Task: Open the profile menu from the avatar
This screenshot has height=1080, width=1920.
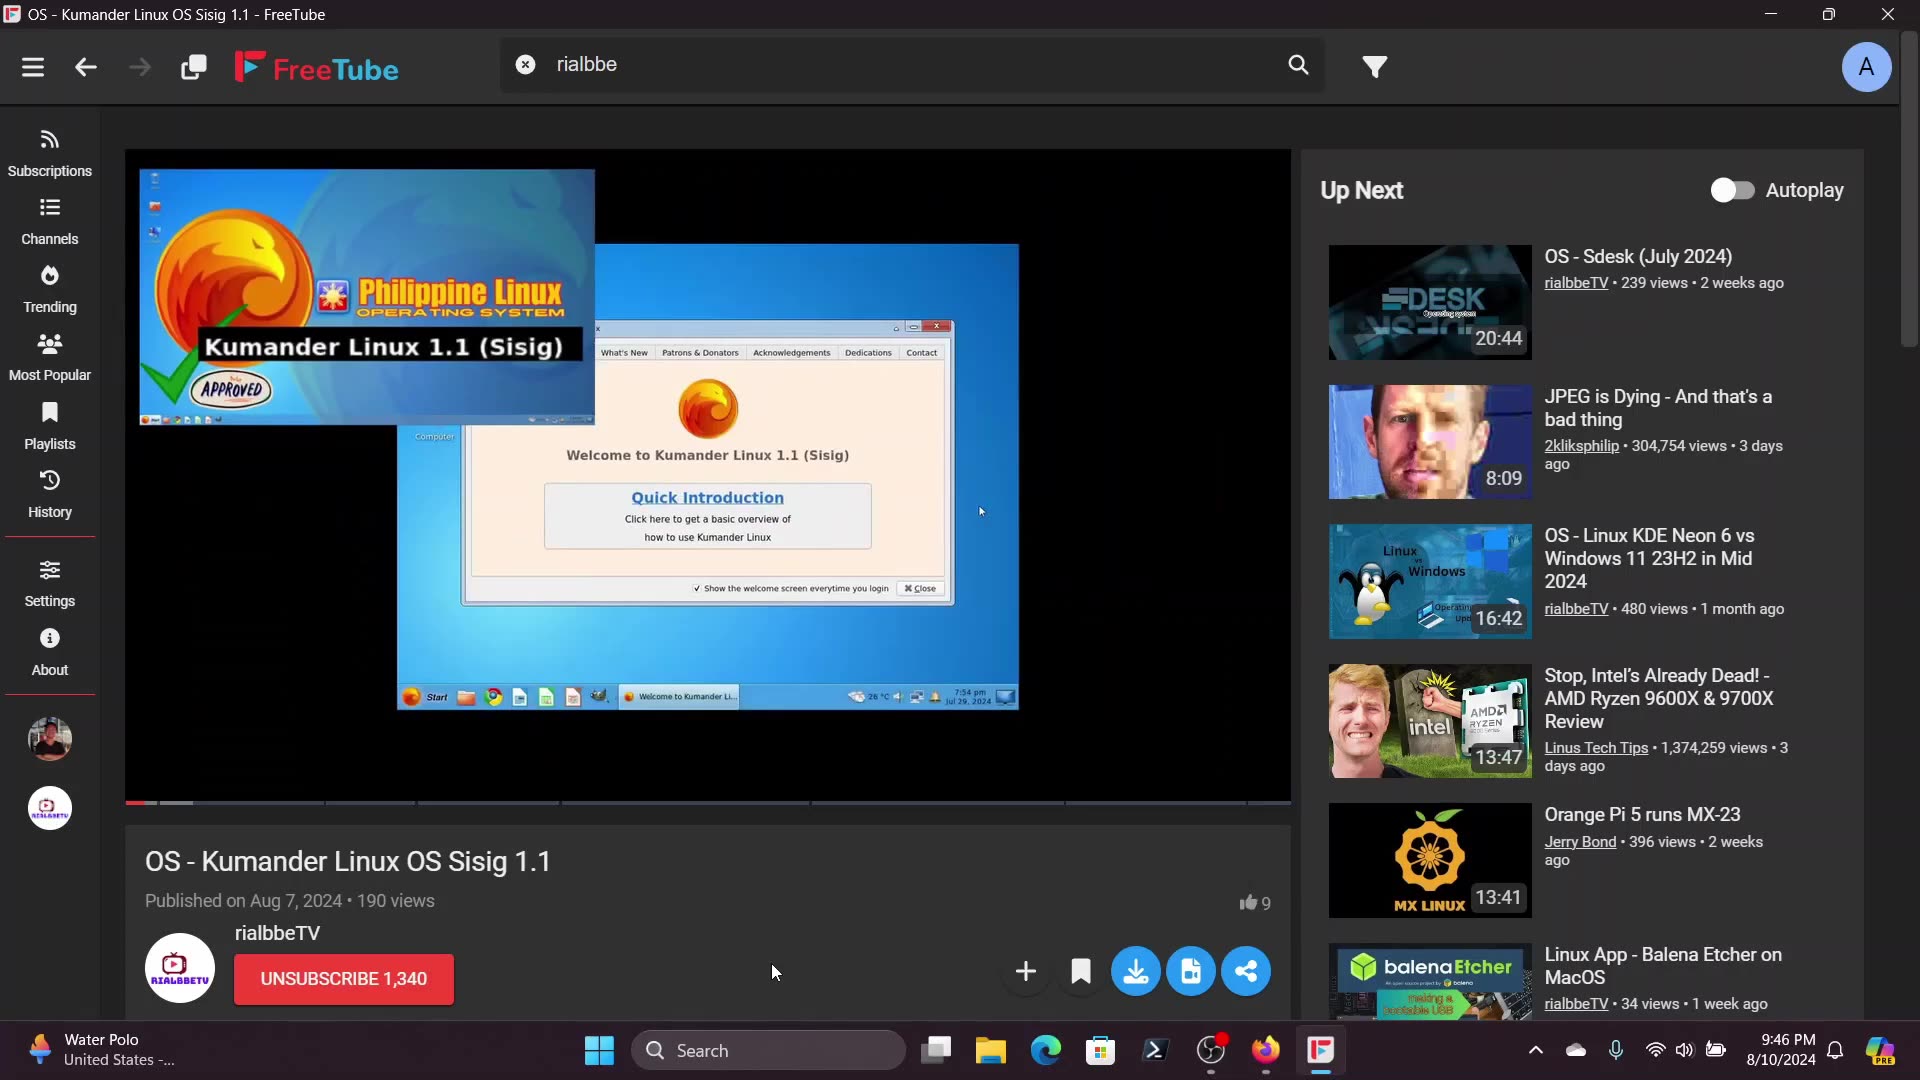Action: pyautogui.click(x=1866, y=66)
